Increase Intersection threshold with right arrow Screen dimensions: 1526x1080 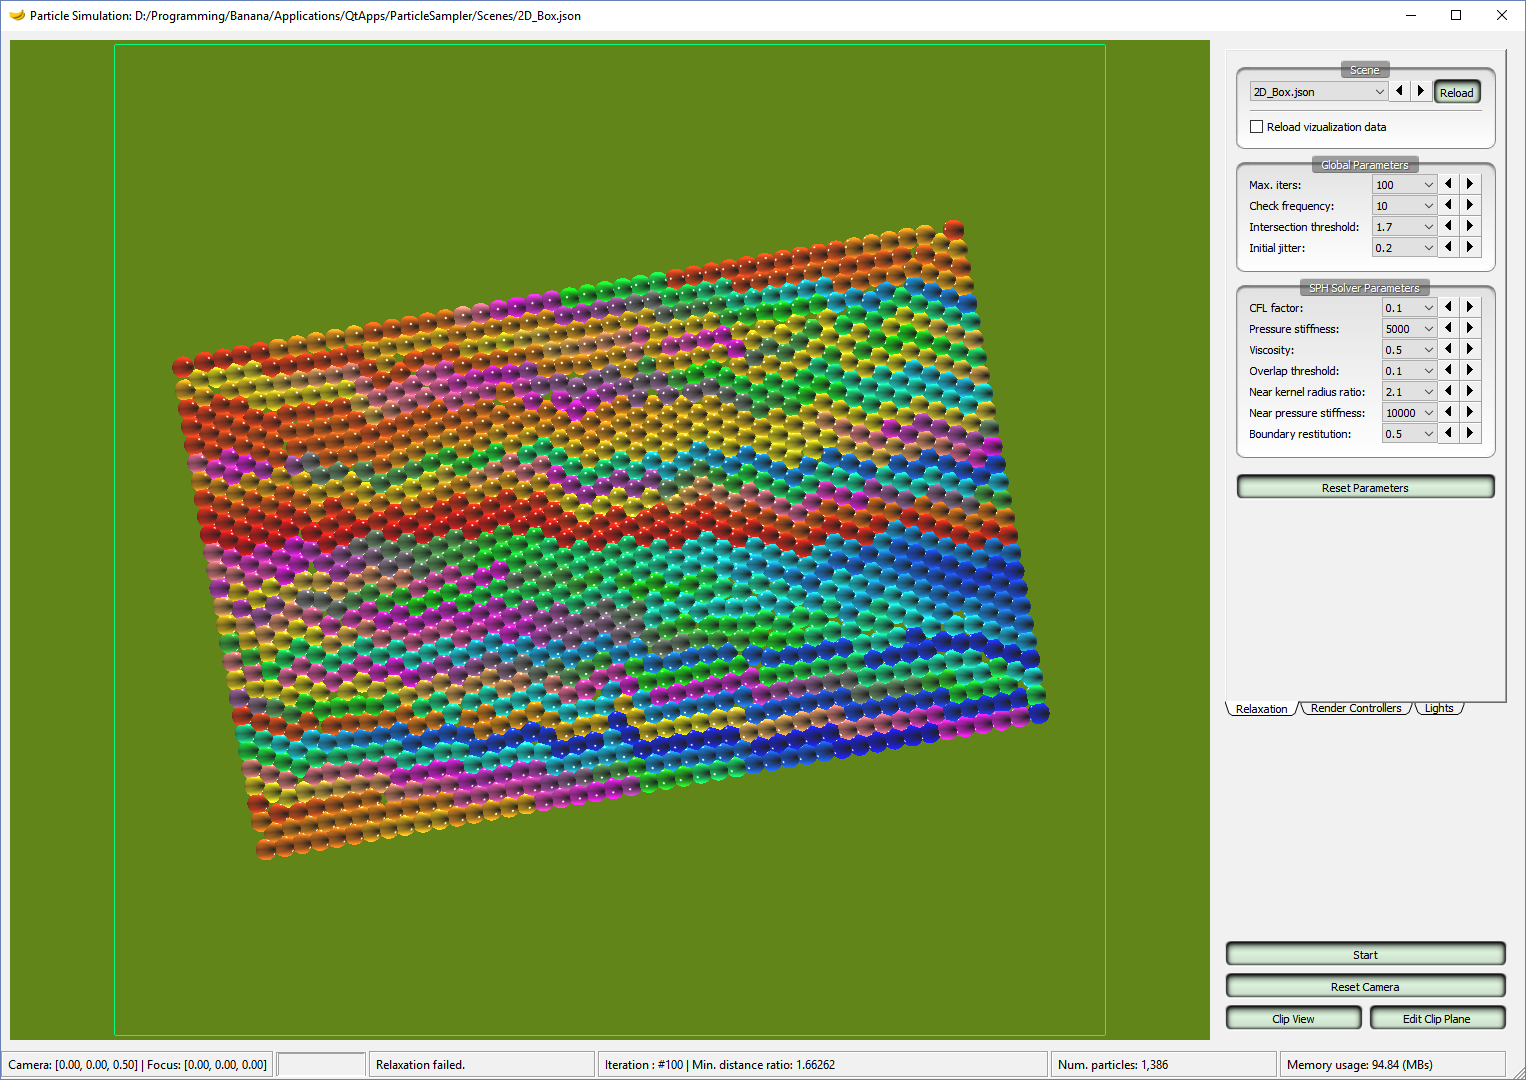pos(1470,226)
